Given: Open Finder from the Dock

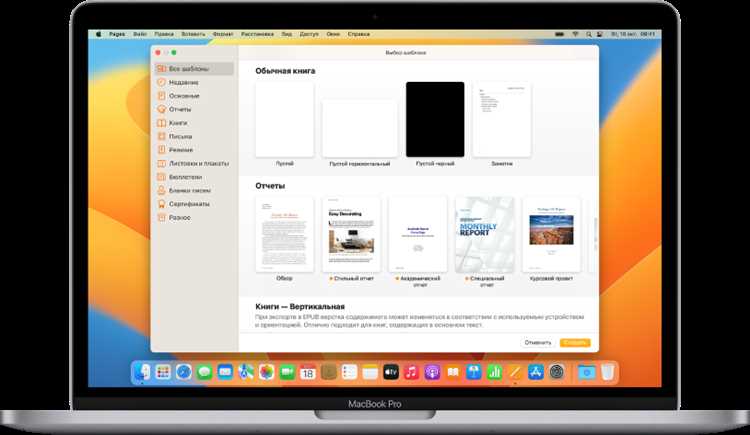Looking at the screenshot, I should click(x=142, y=372).
